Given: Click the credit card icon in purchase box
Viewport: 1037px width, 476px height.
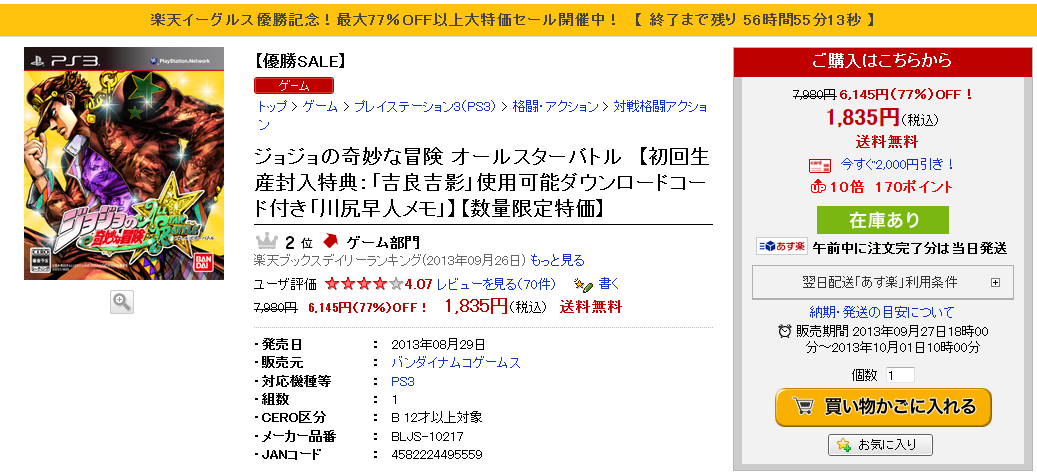Looking at the screenshot, I should pyautogui.click(x=819, y=165).
